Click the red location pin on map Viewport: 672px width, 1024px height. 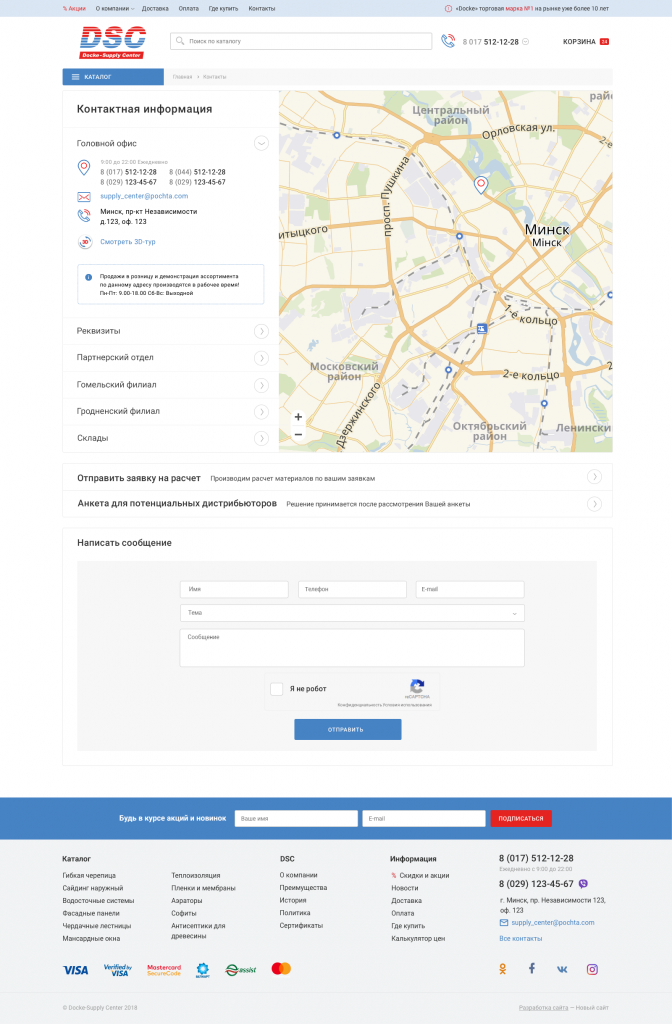click(x=481, y=185)
